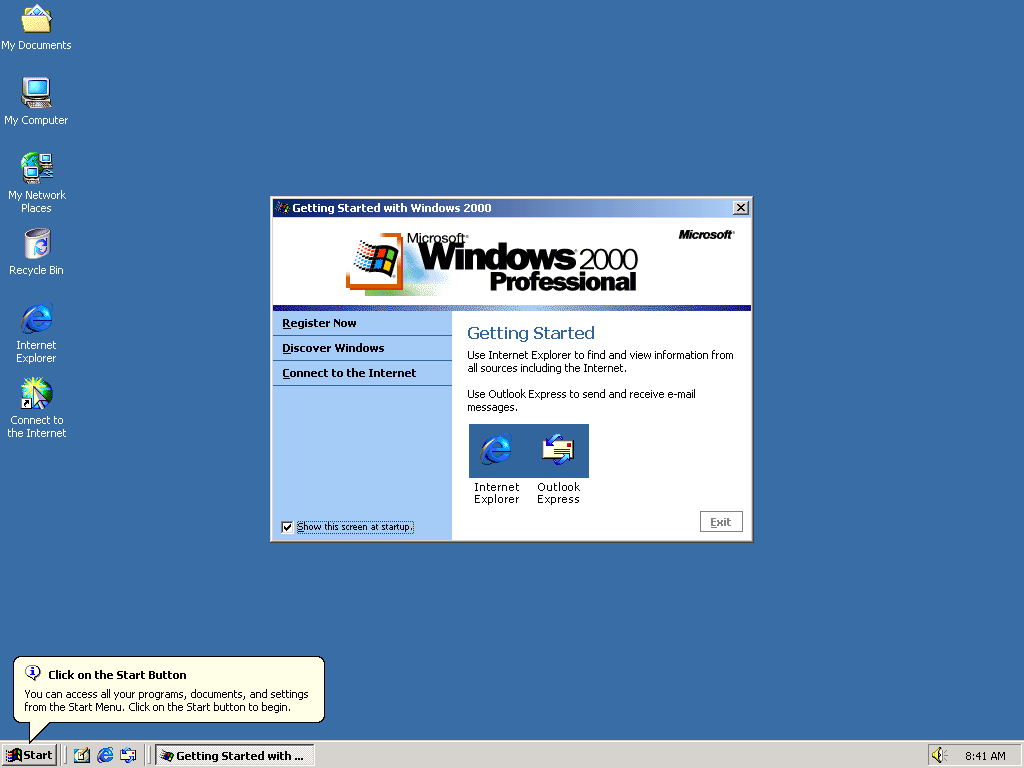Click info icon in Start Button balloon

coord(33,672)
